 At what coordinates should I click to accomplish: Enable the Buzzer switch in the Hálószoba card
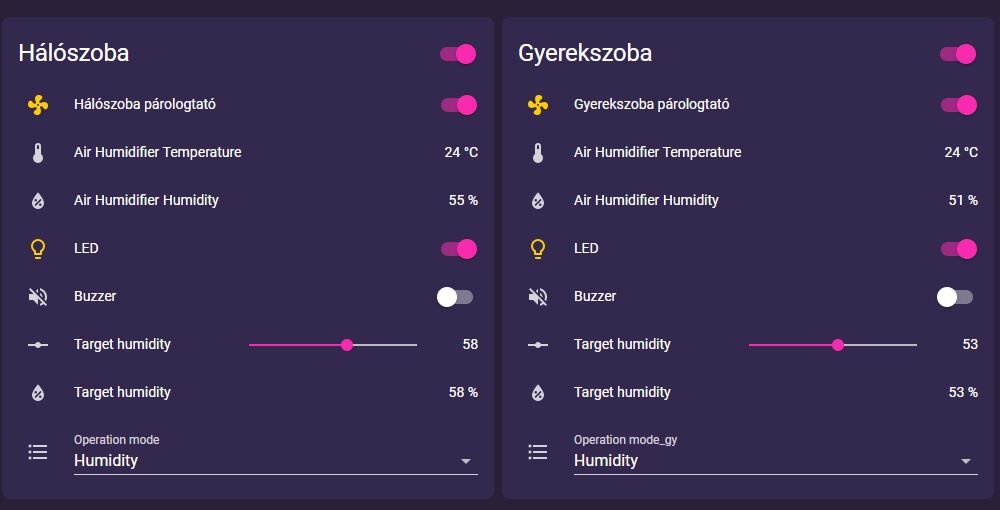[455, 297]
